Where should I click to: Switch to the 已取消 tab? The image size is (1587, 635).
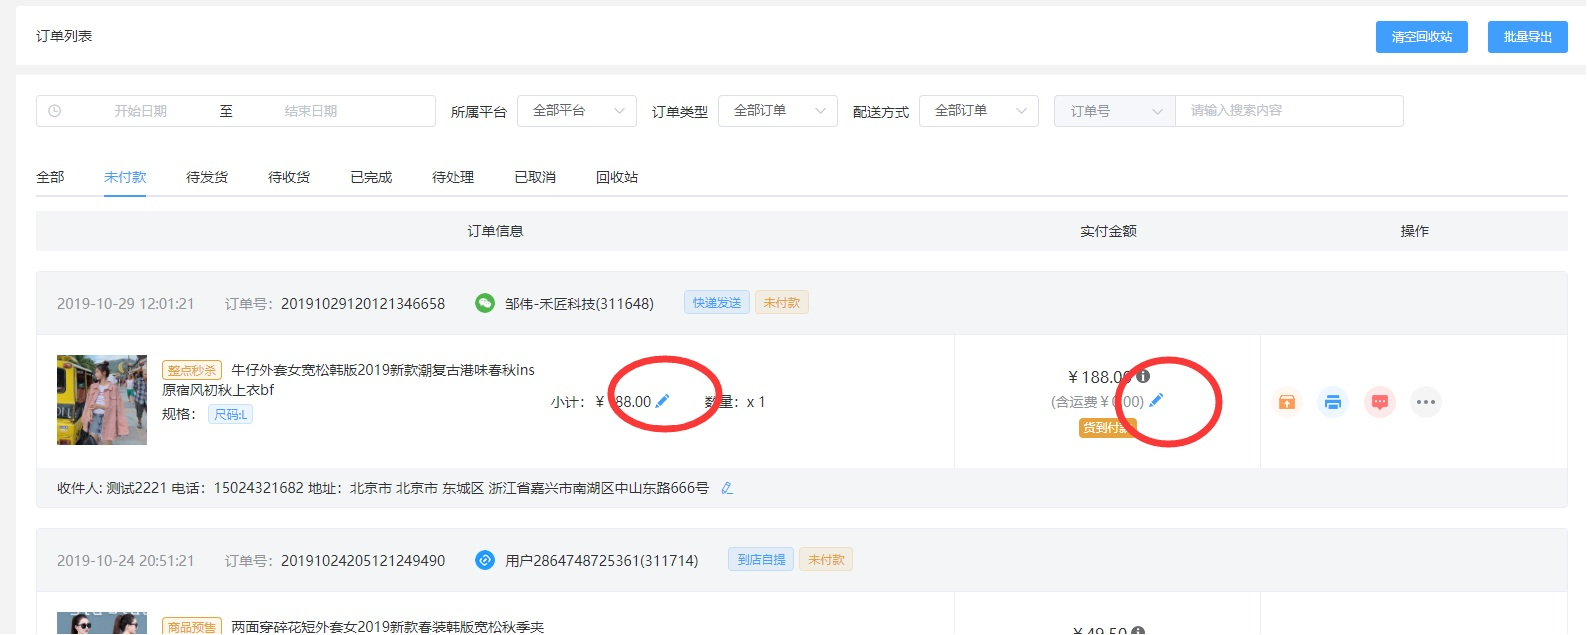pyautogui.click(x=535, y=177)
